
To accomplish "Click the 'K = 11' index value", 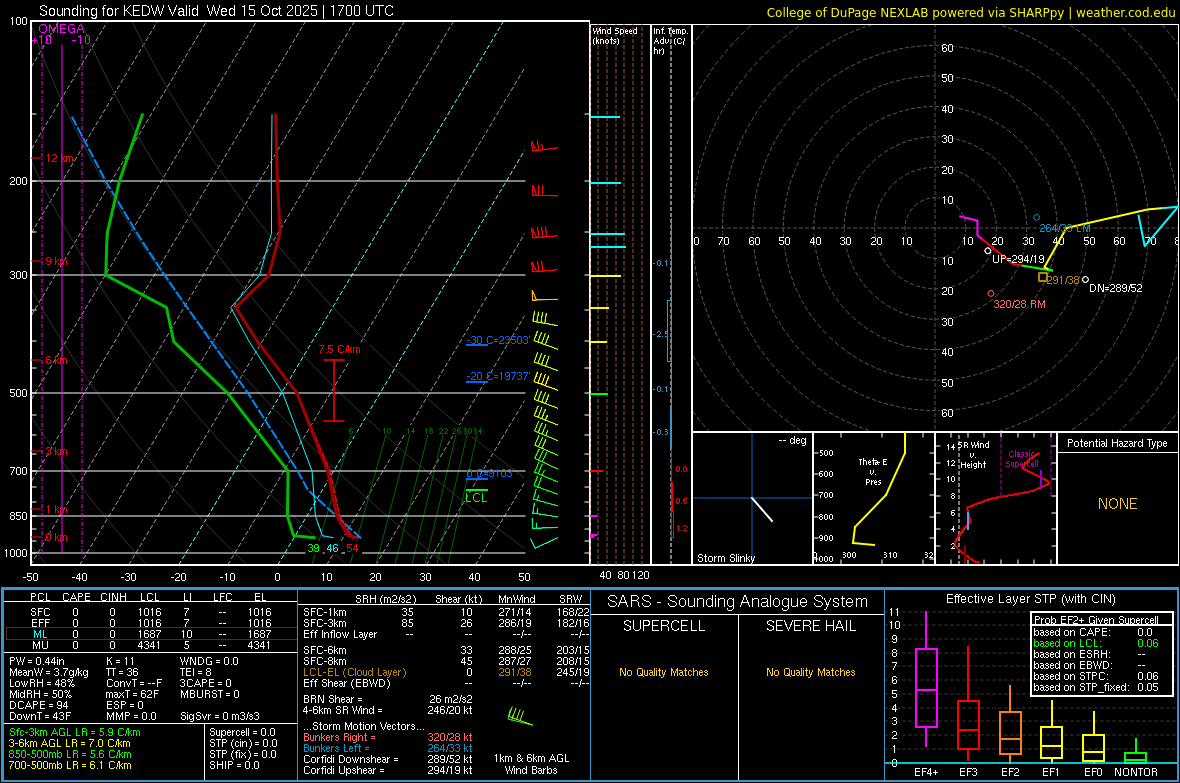I will pos(119,661).
